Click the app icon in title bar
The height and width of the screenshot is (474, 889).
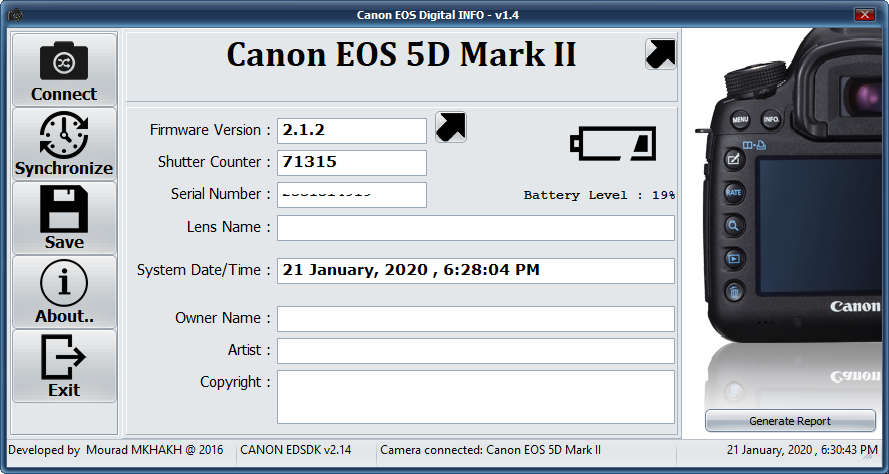[x=15, y=15]
